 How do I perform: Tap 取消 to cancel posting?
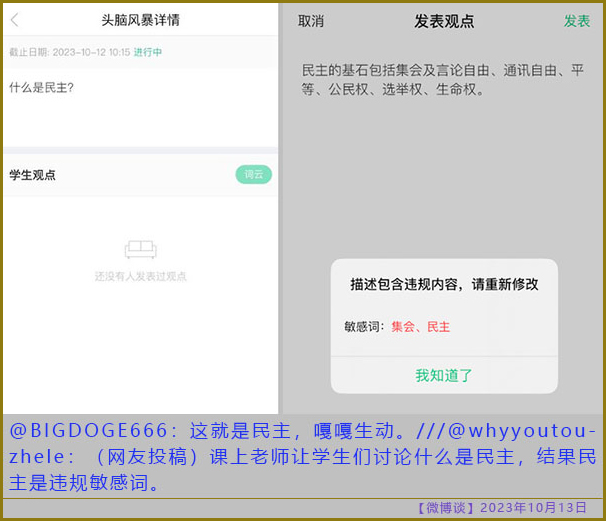coord(311,21)
